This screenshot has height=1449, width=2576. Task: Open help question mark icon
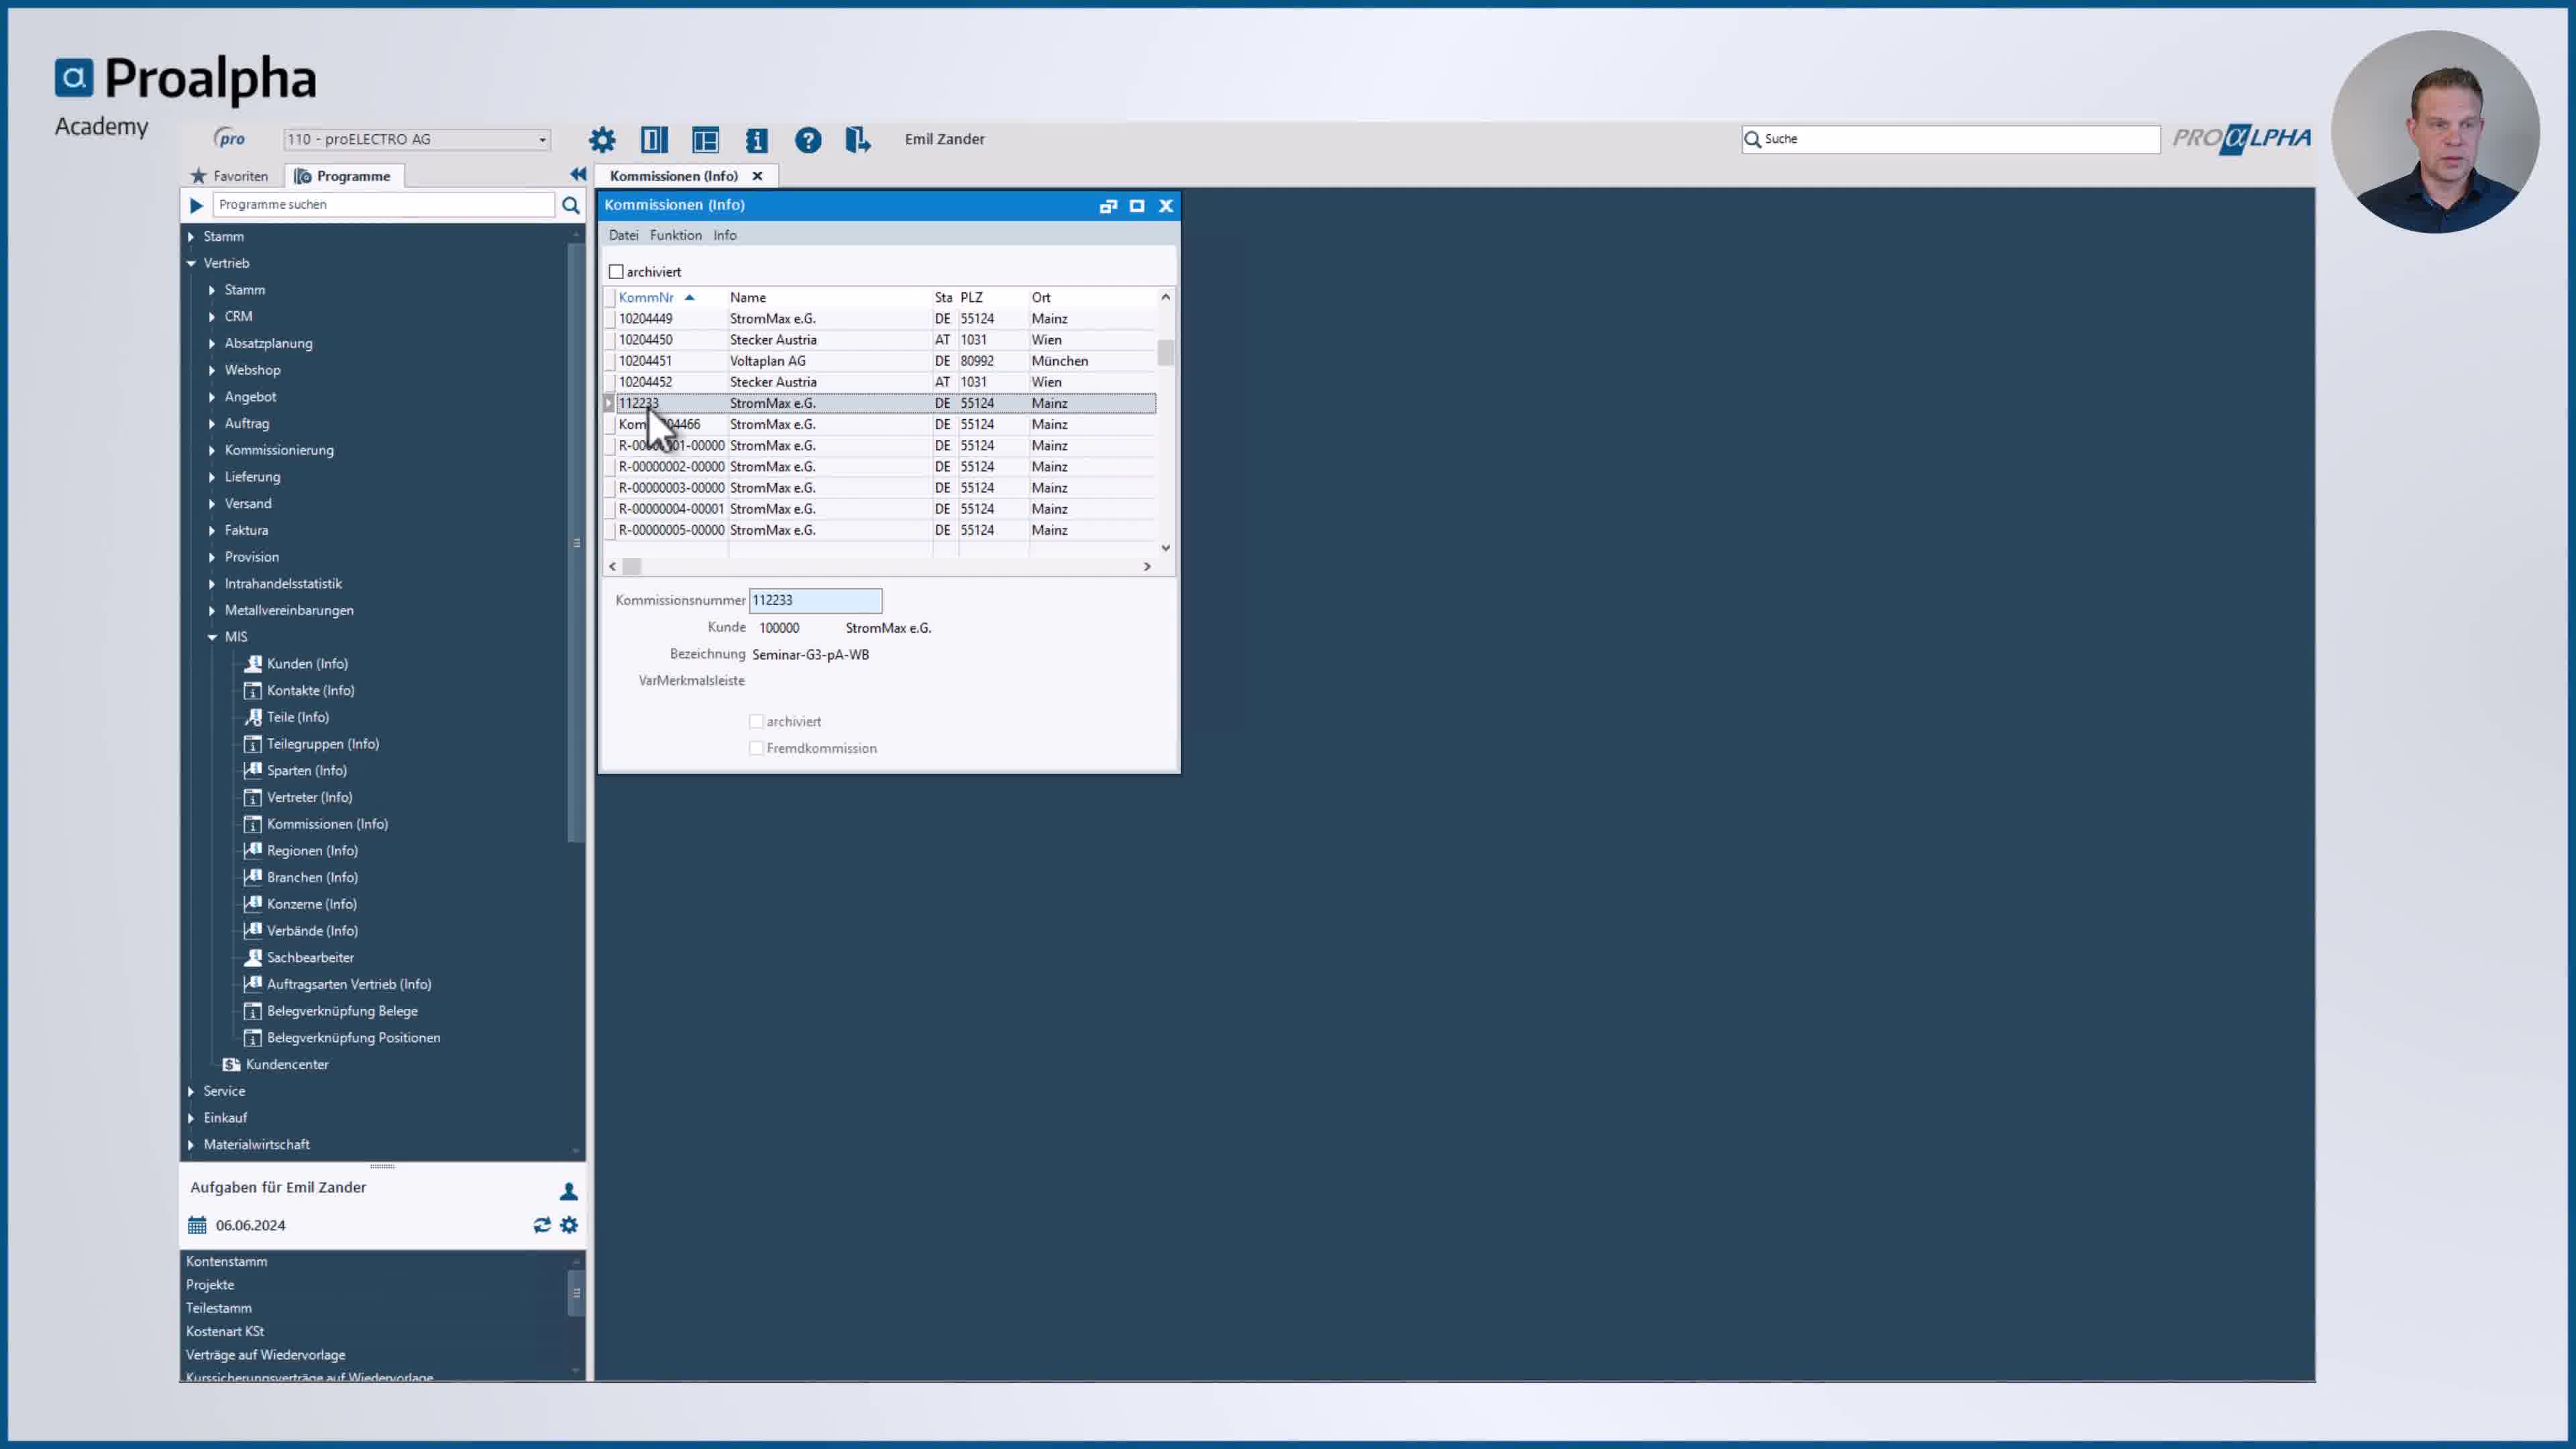(808, 140)
